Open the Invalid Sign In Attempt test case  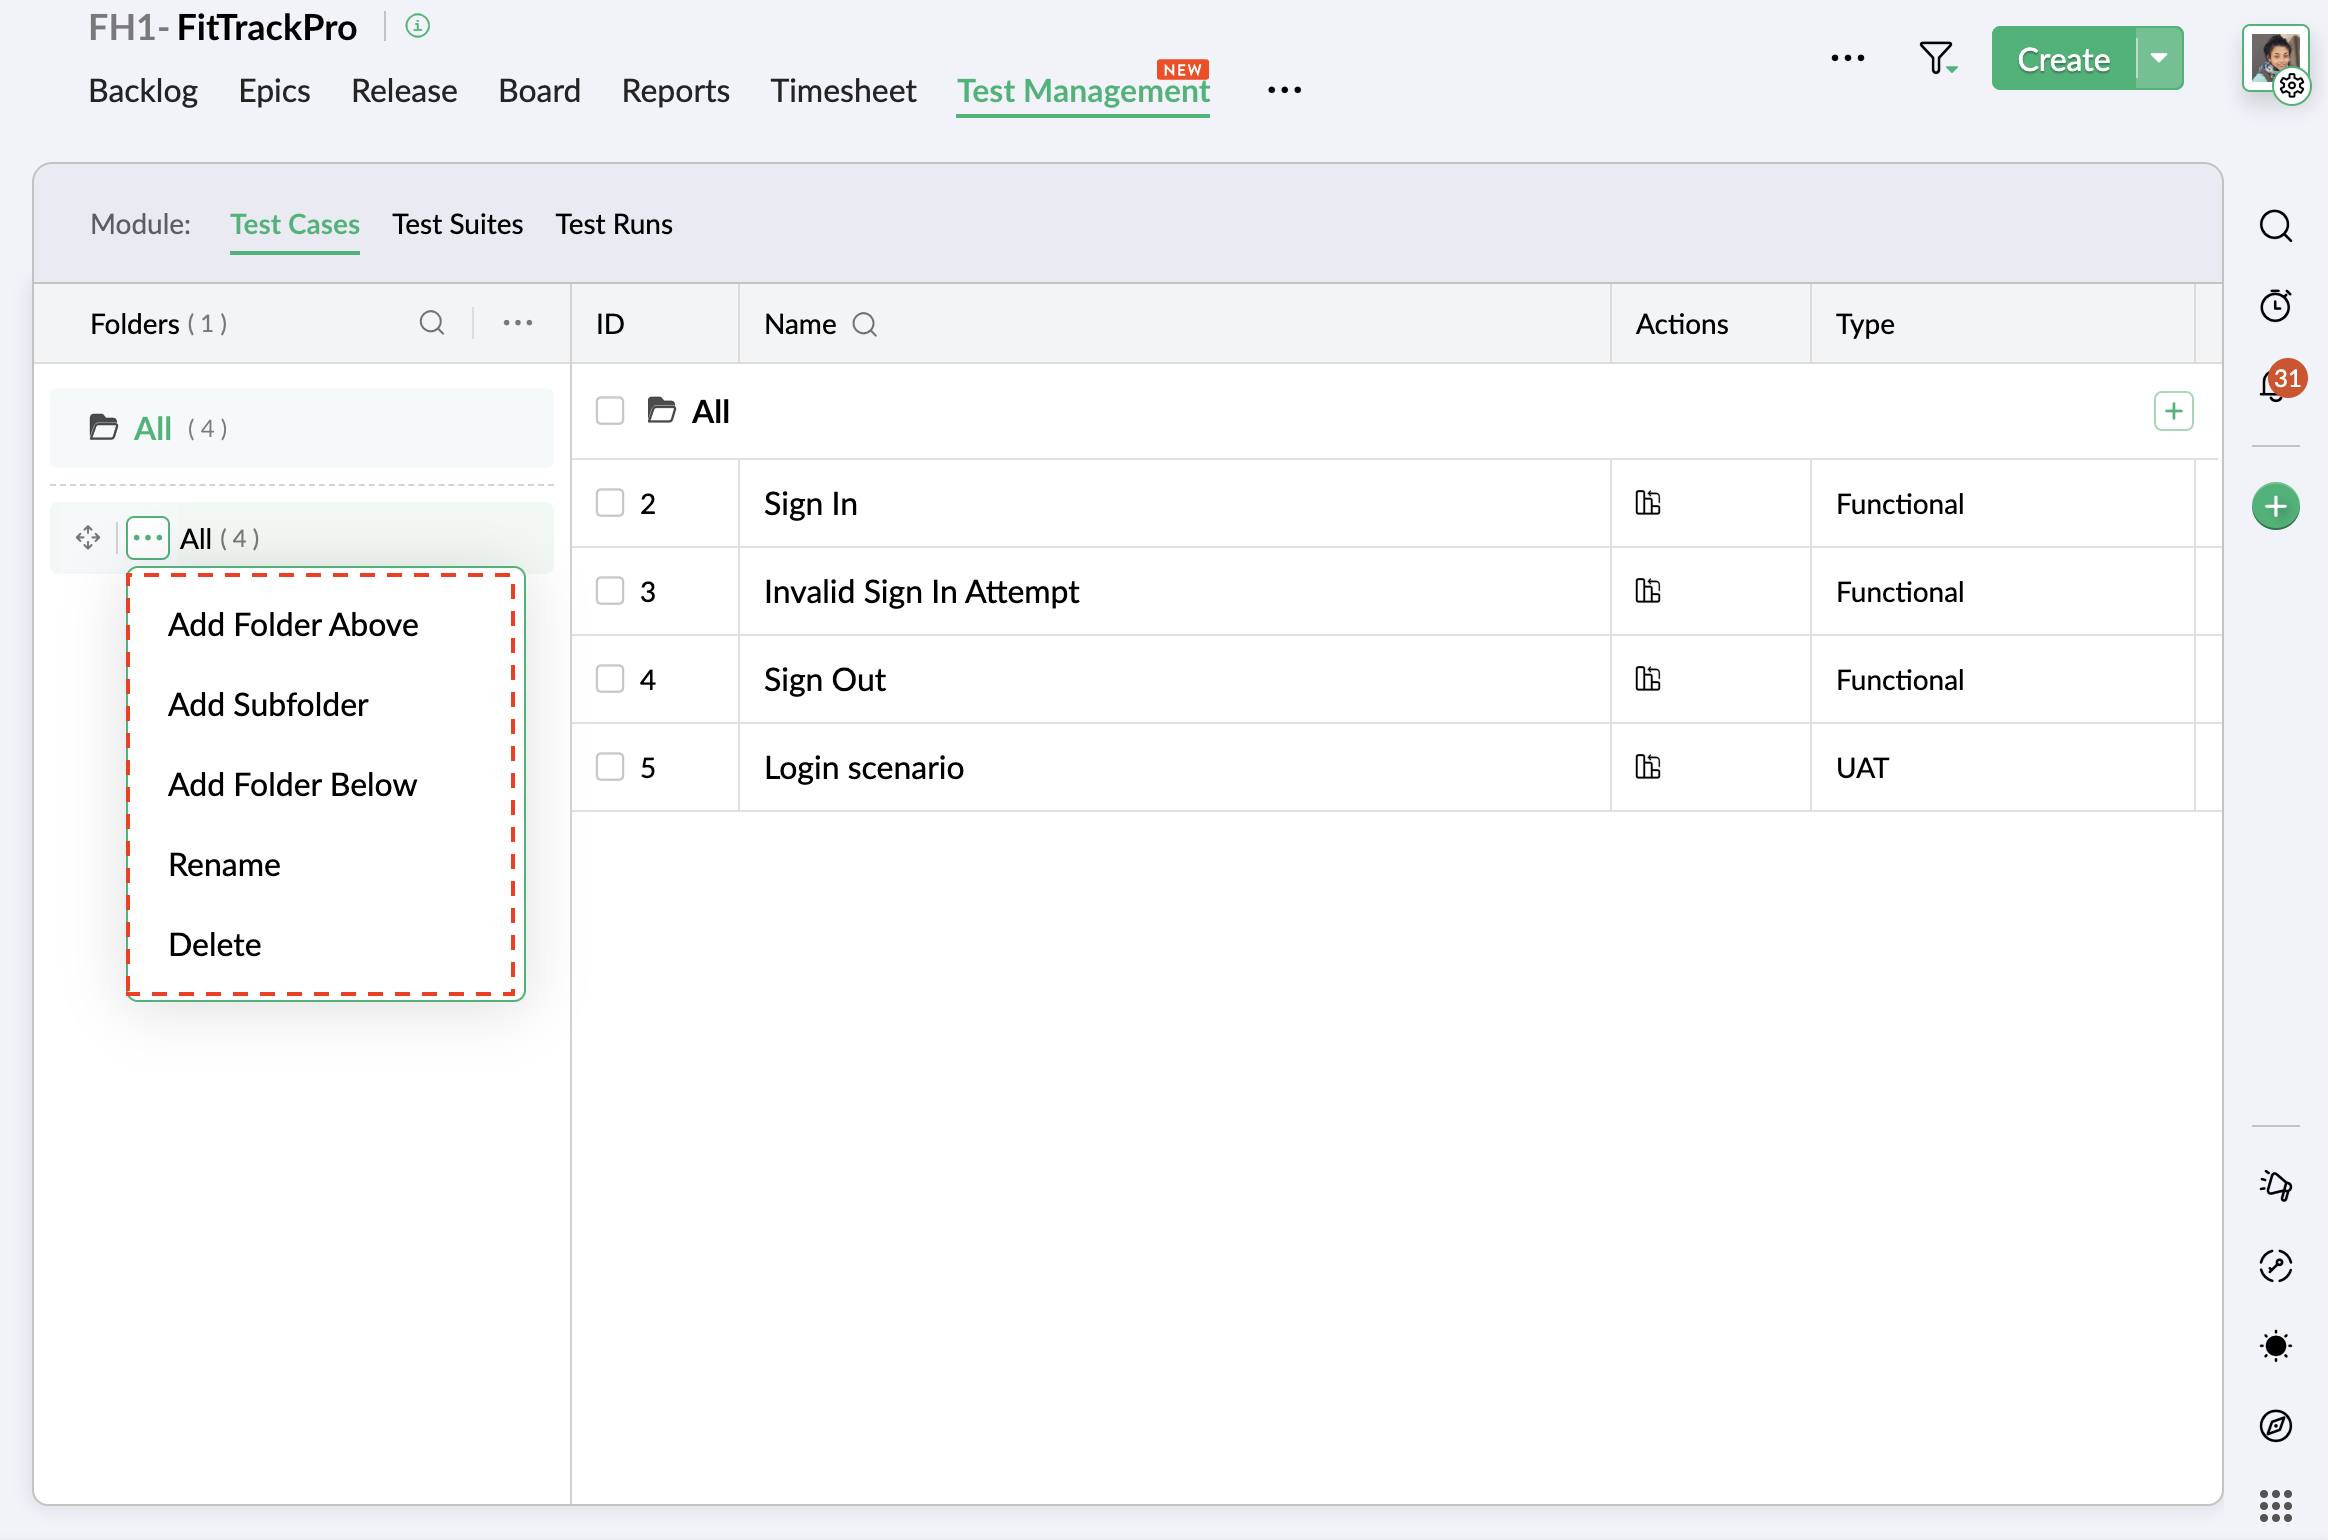pos(920,591)
